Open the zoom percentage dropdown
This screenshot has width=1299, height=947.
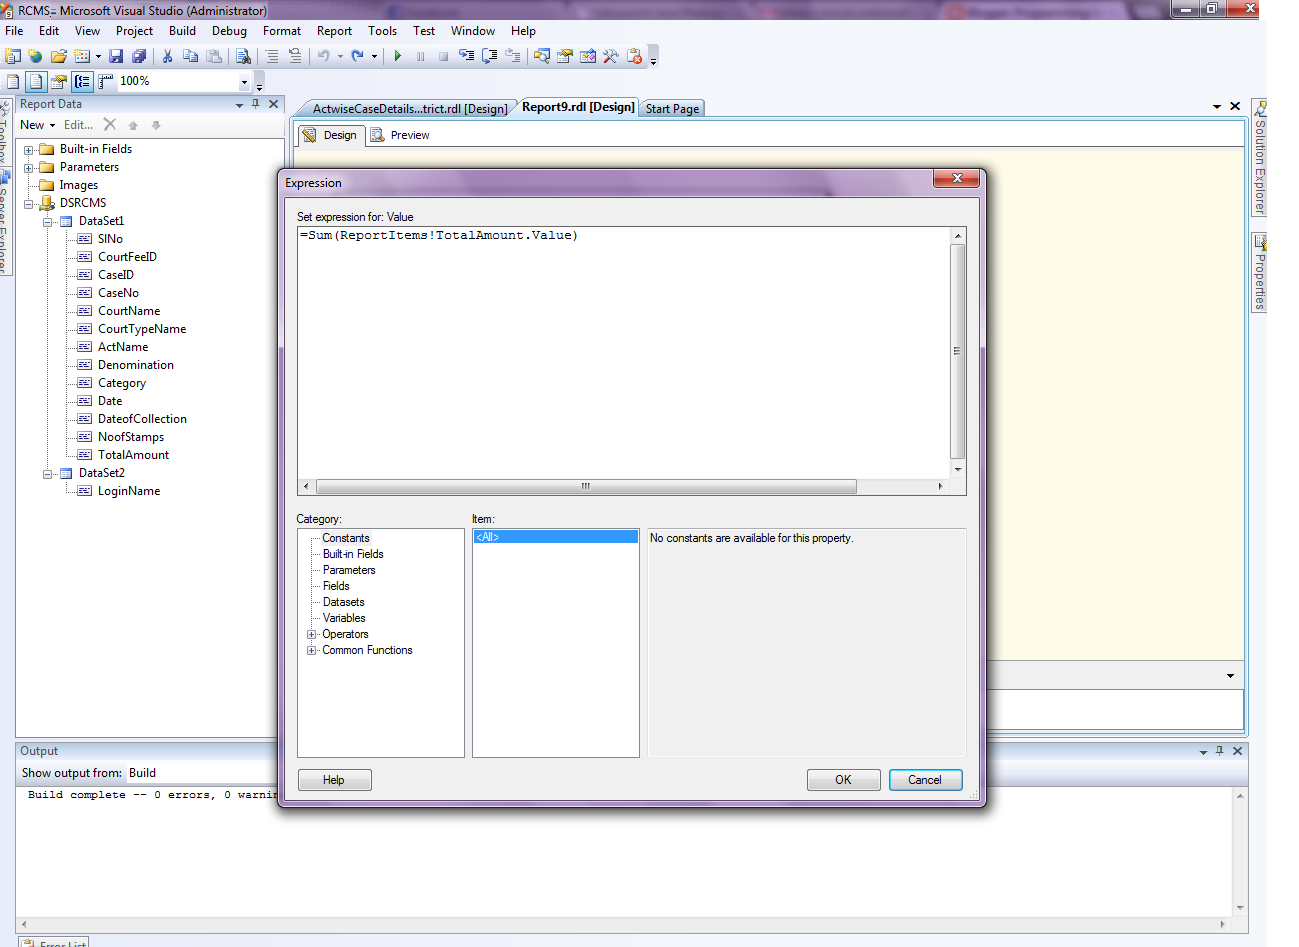(x=244, y=82)
